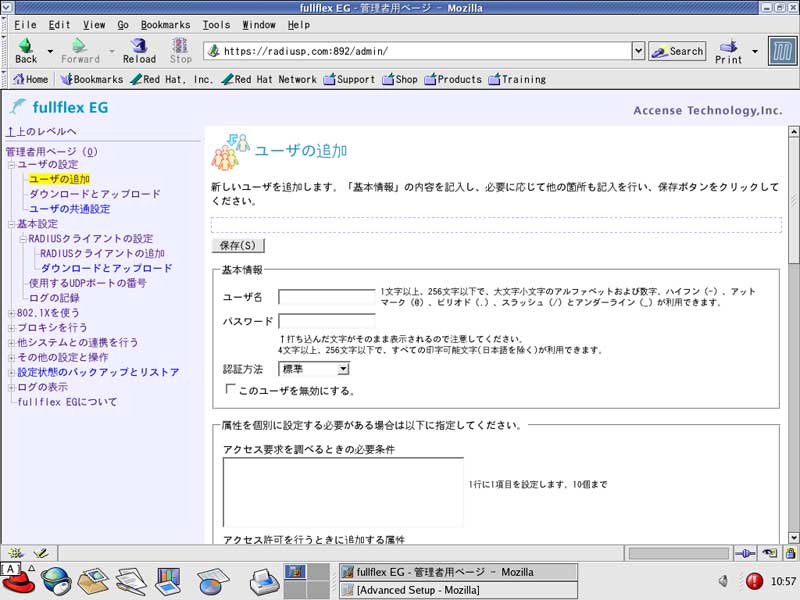Click the speaker volume icon in tray
Viewport: 800px width, 600px height.
click(x=723, y=581)
